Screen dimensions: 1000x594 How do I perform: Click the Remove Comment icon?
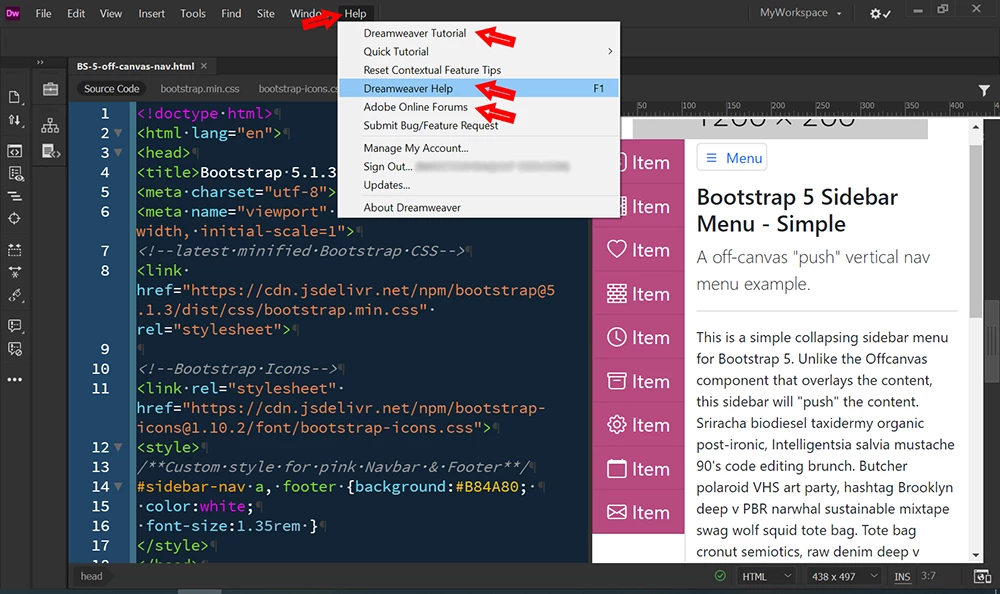[x=14, y=348]
